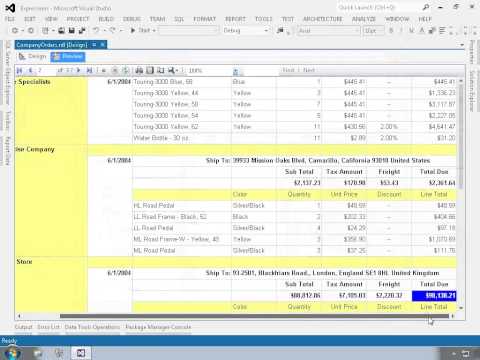480x360 pixels.
Task: Open the Properties side panel tab
Action: click(x=472, y=52)
